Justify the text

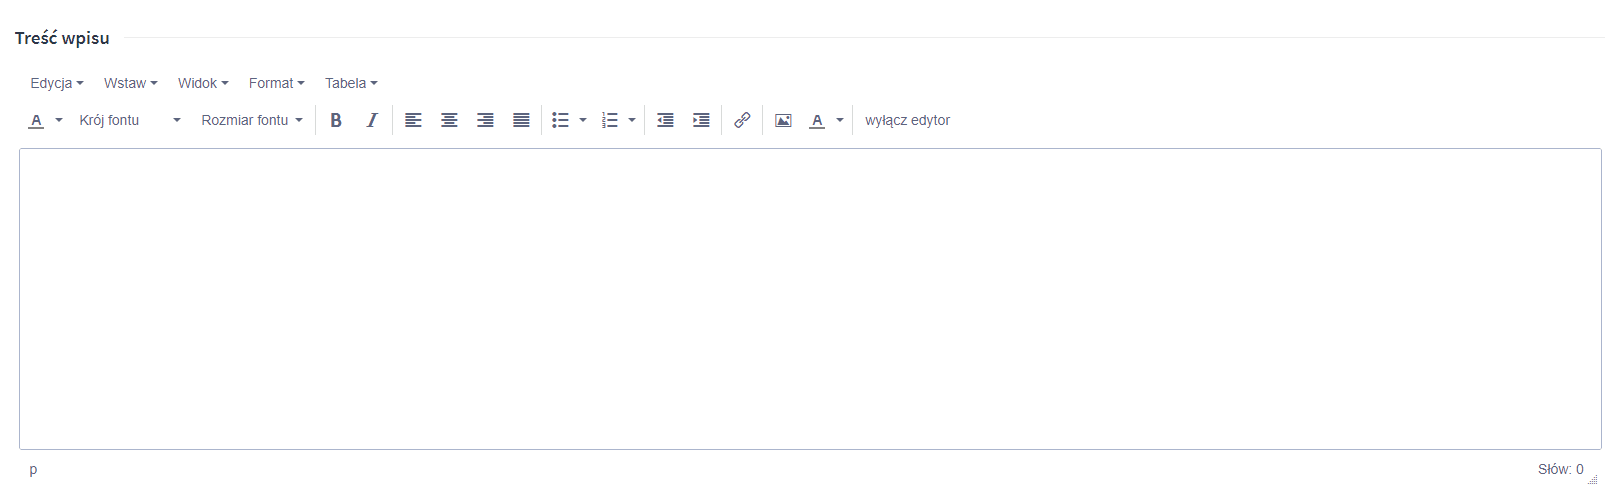click(521, 120)
